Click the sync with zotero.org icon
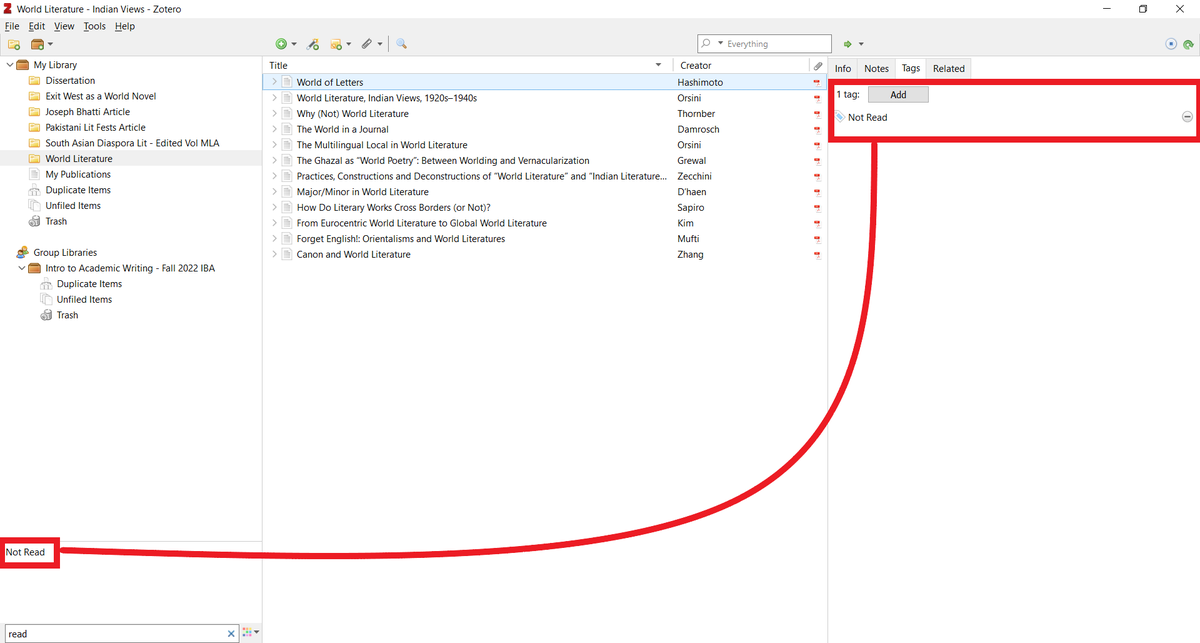This screenshot has width=1200, height=643. click(x=1187, y=44)
